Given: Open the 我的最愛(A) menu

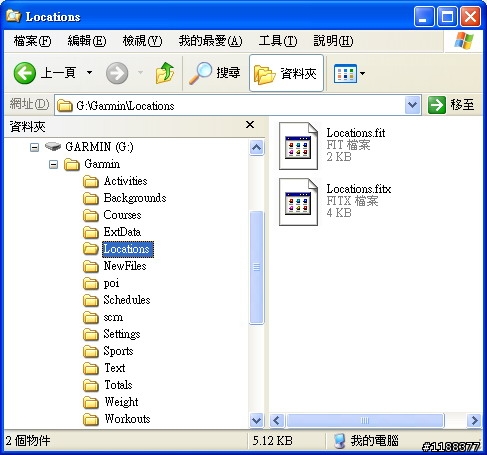Looking at the screenshot, I should pyautogui.click(x=211, y=41).
